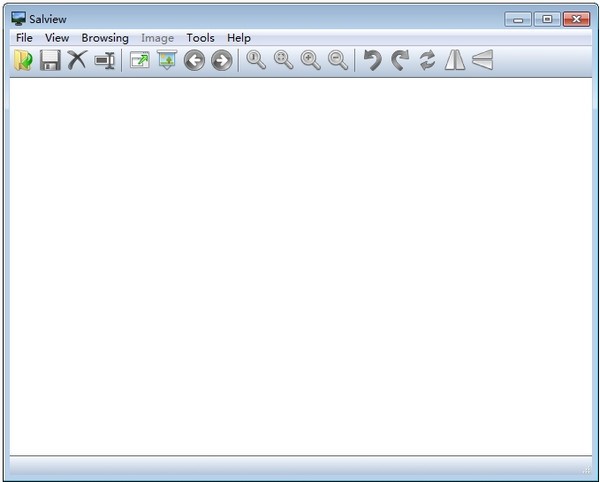The height and width of the screenshot is (482, 600).
Task: Click the Rename file toolbar icon
Action: pos(104,61)
